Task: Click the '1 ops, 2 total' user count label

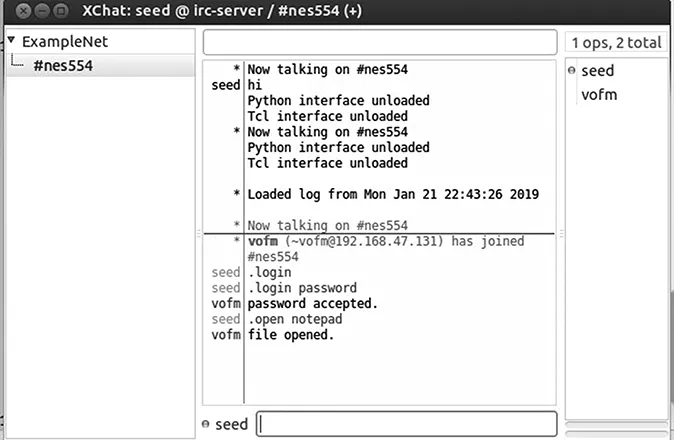Action: point(615,43)
